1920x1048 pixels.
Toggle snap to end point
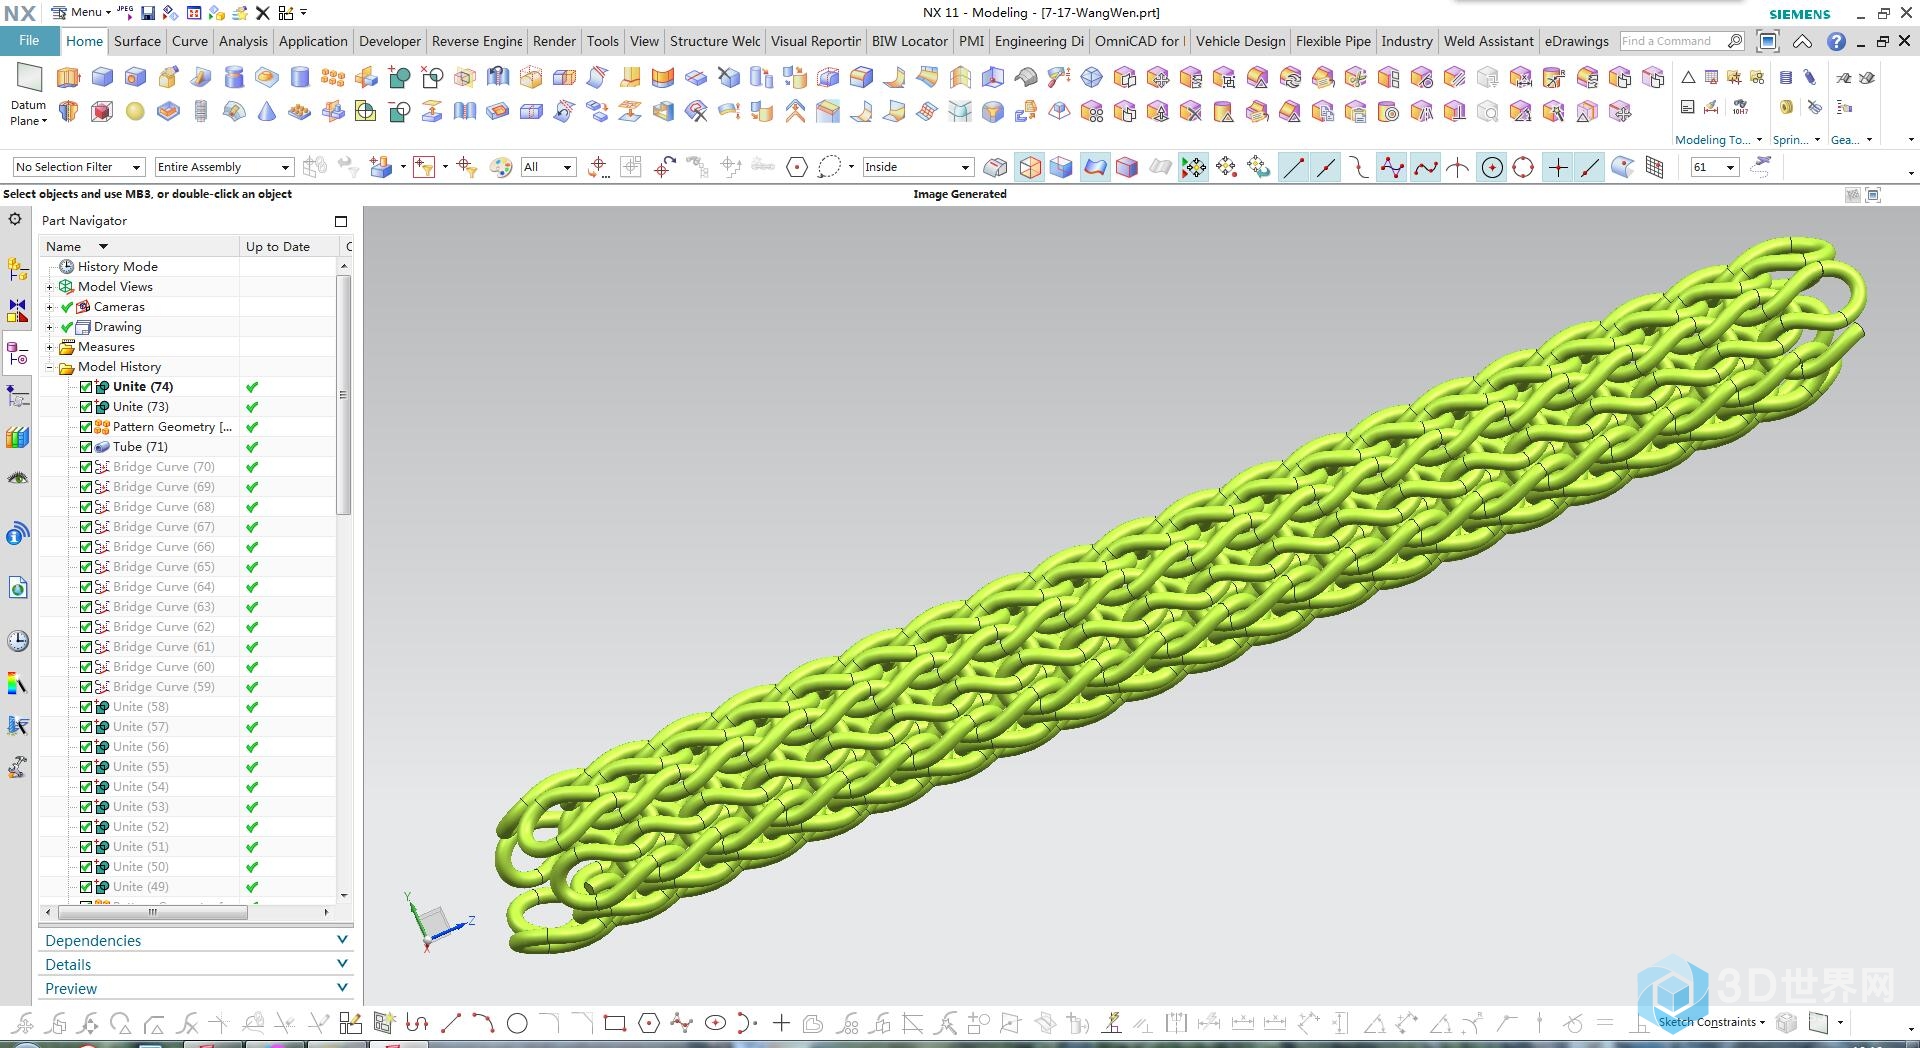[1293, 167]
